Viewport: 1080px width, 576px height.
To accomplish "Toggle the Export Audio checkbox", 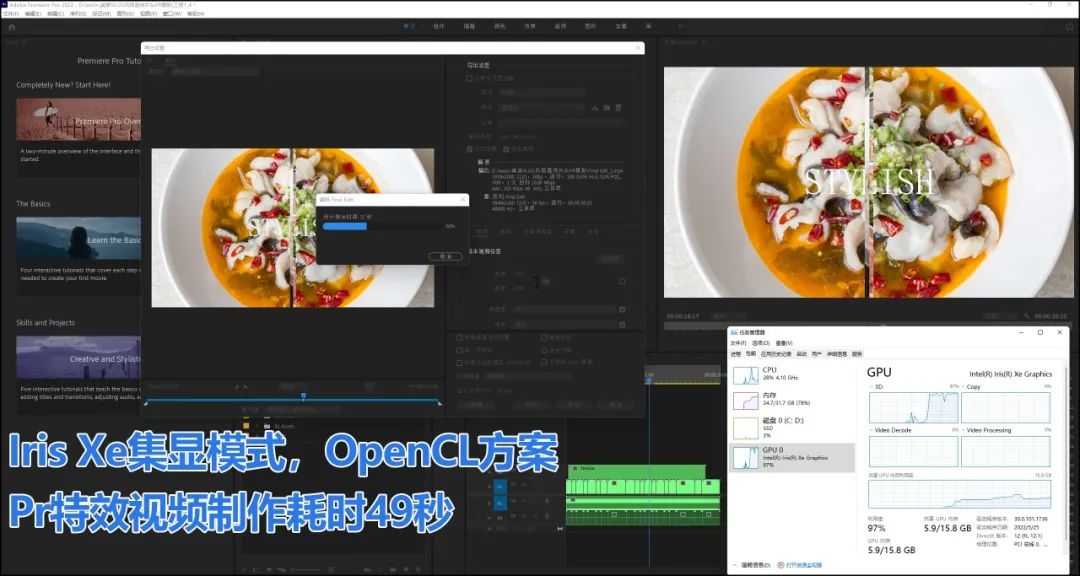I will pyautogui.click(x=506, y=149).
